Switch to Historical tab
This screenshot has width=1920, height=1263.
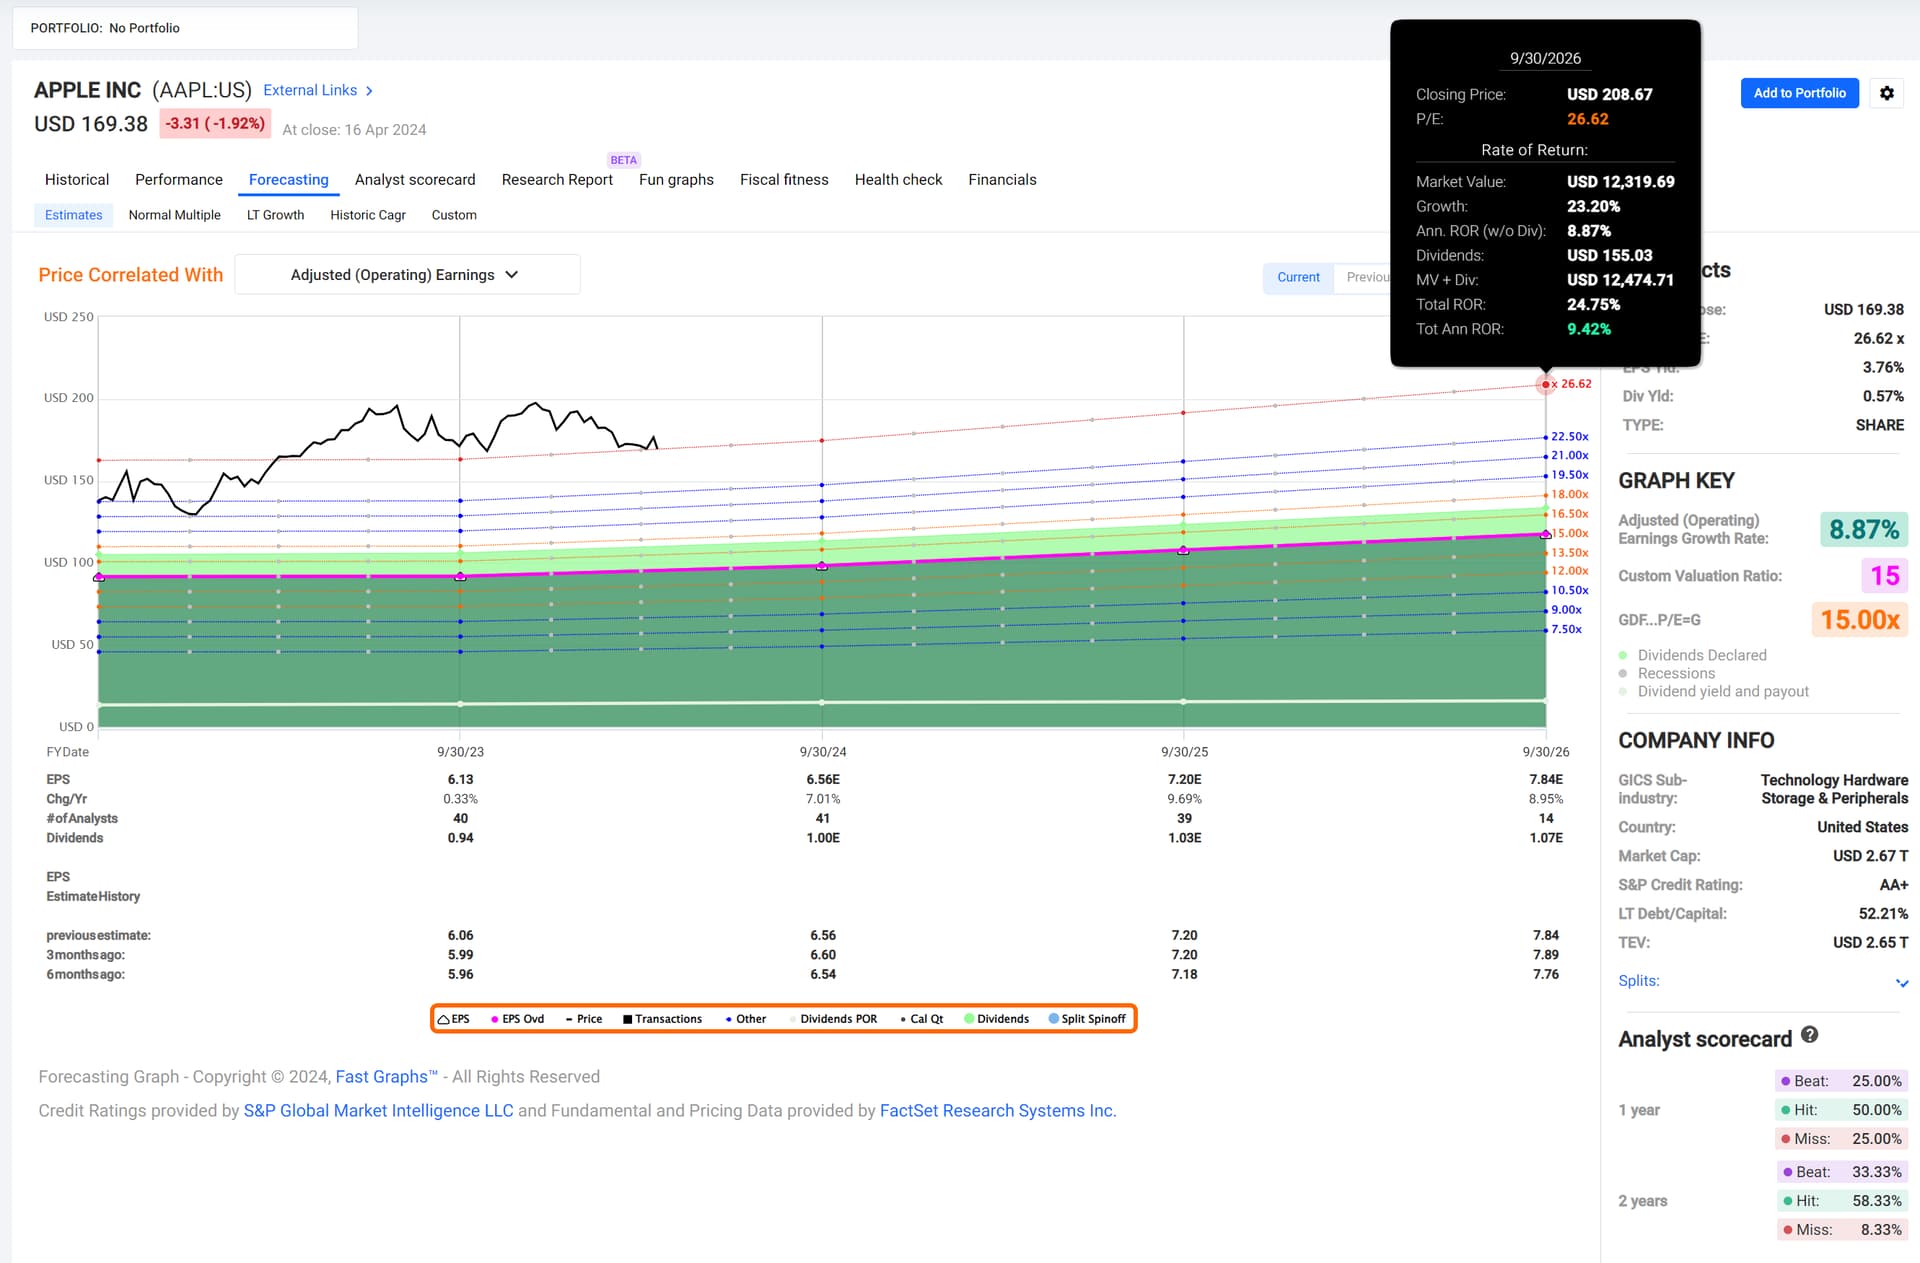[x=77, y=180]
